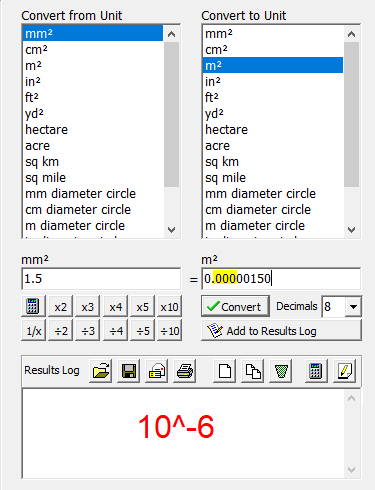The height and width of the screenshot is (490, 375).
Task: Select in² in Convert from list
Action: click(93, 81)
